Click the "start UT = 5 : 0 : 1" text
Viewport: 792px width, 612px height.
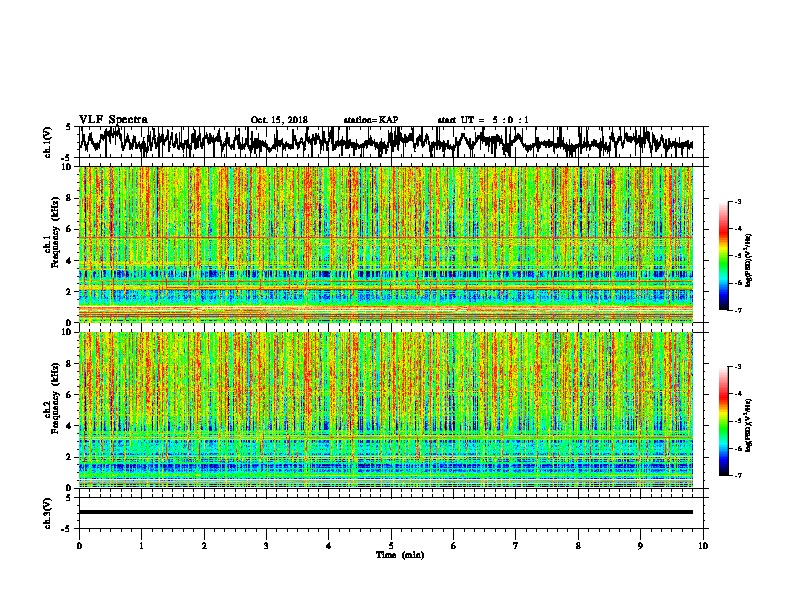pos(483,120)
